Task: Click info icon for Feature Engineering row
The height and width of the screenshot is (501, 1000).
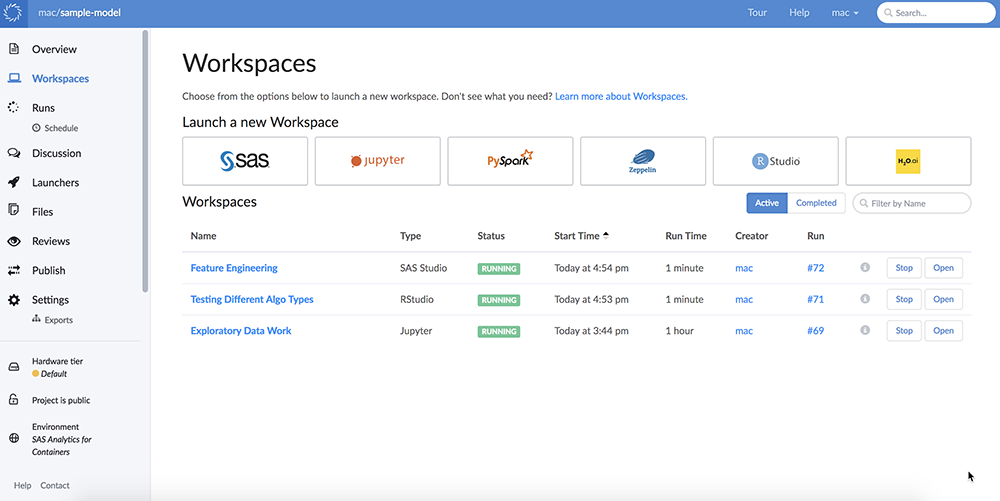Action: click(x=865, y=268)
